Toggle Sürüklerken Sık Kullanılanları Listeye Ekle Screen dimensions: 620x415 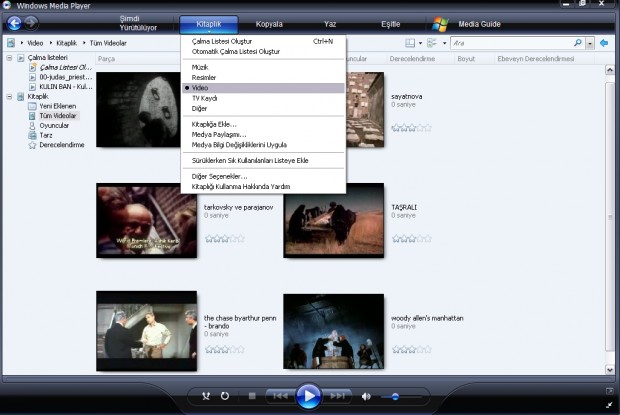263,160
